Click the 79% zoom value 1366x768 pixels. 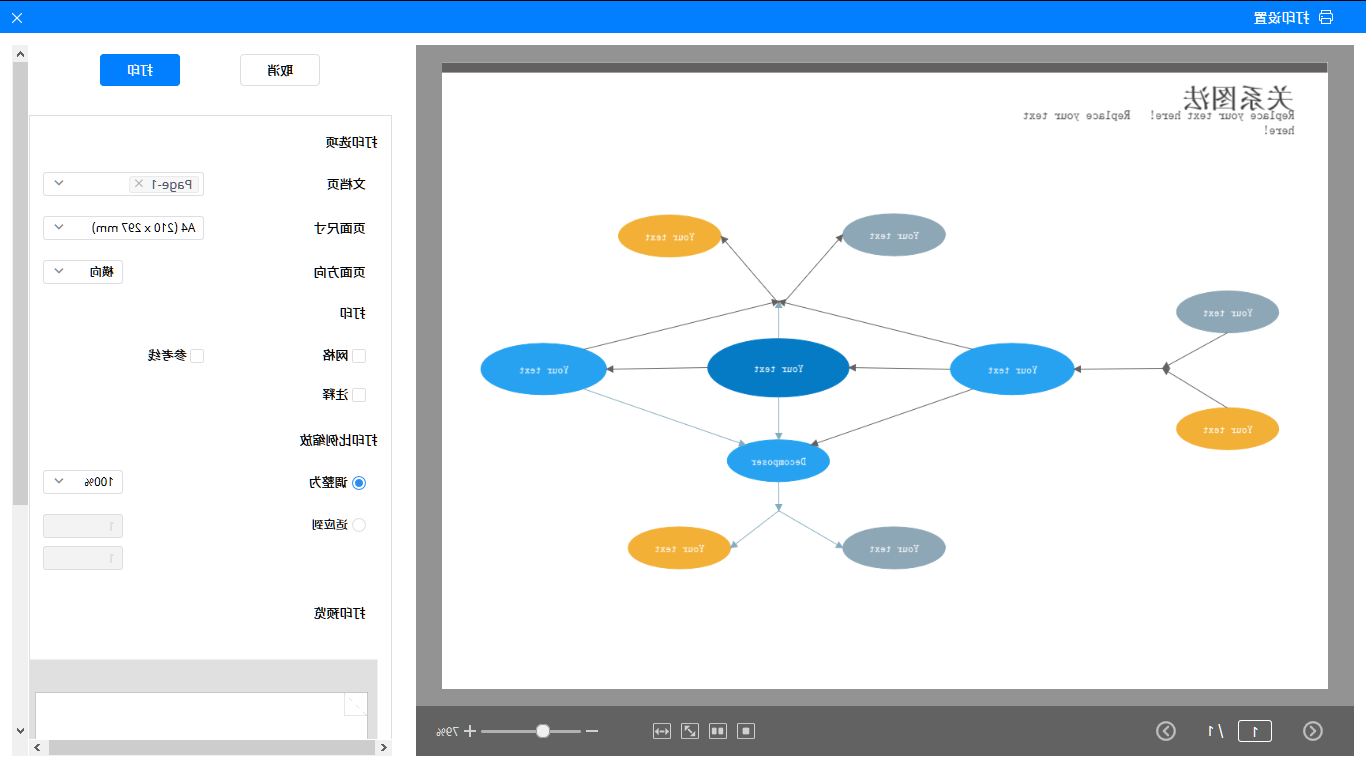pos(447,732)
